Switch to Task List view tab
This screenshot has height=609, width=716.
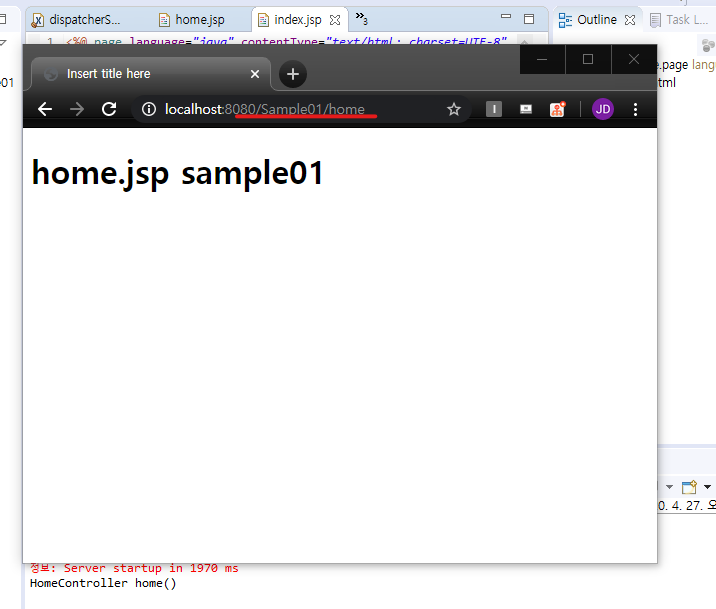point(679,20)
